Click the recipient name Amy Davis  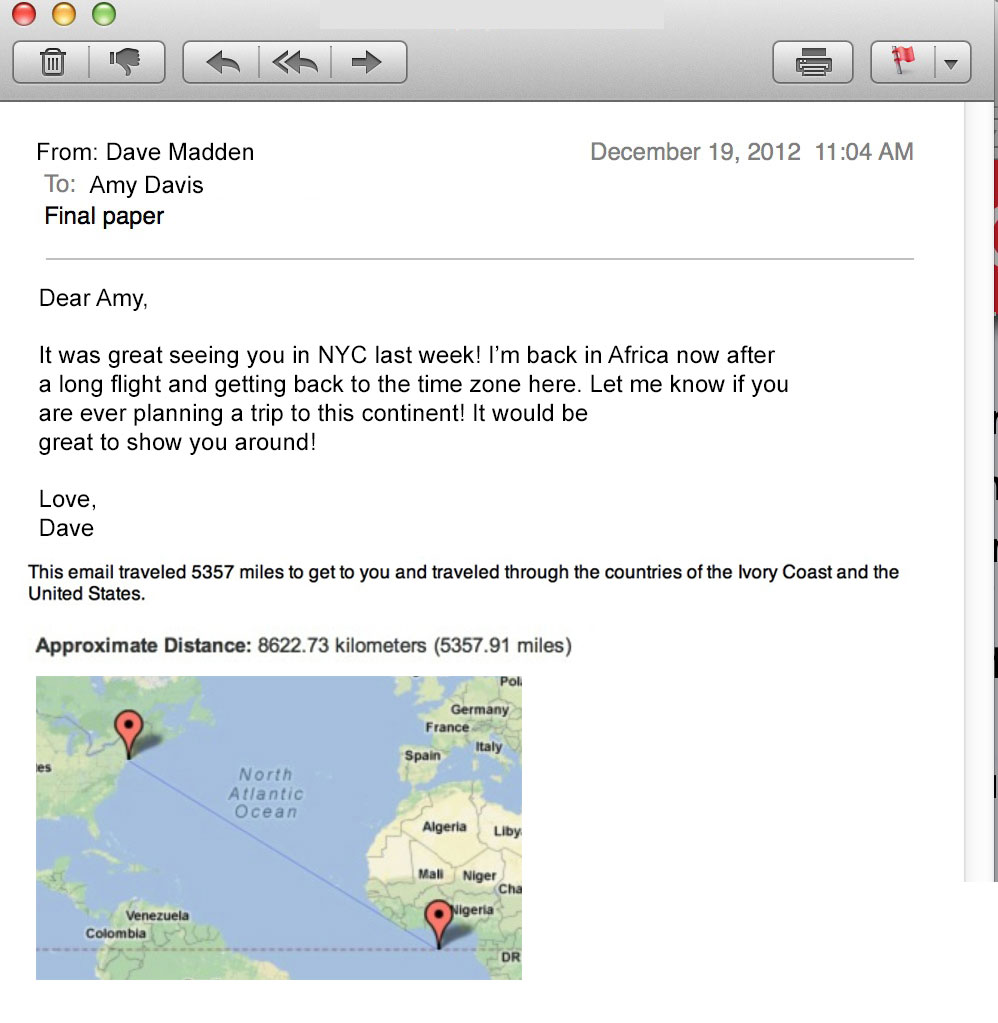[x=146, y=185]
